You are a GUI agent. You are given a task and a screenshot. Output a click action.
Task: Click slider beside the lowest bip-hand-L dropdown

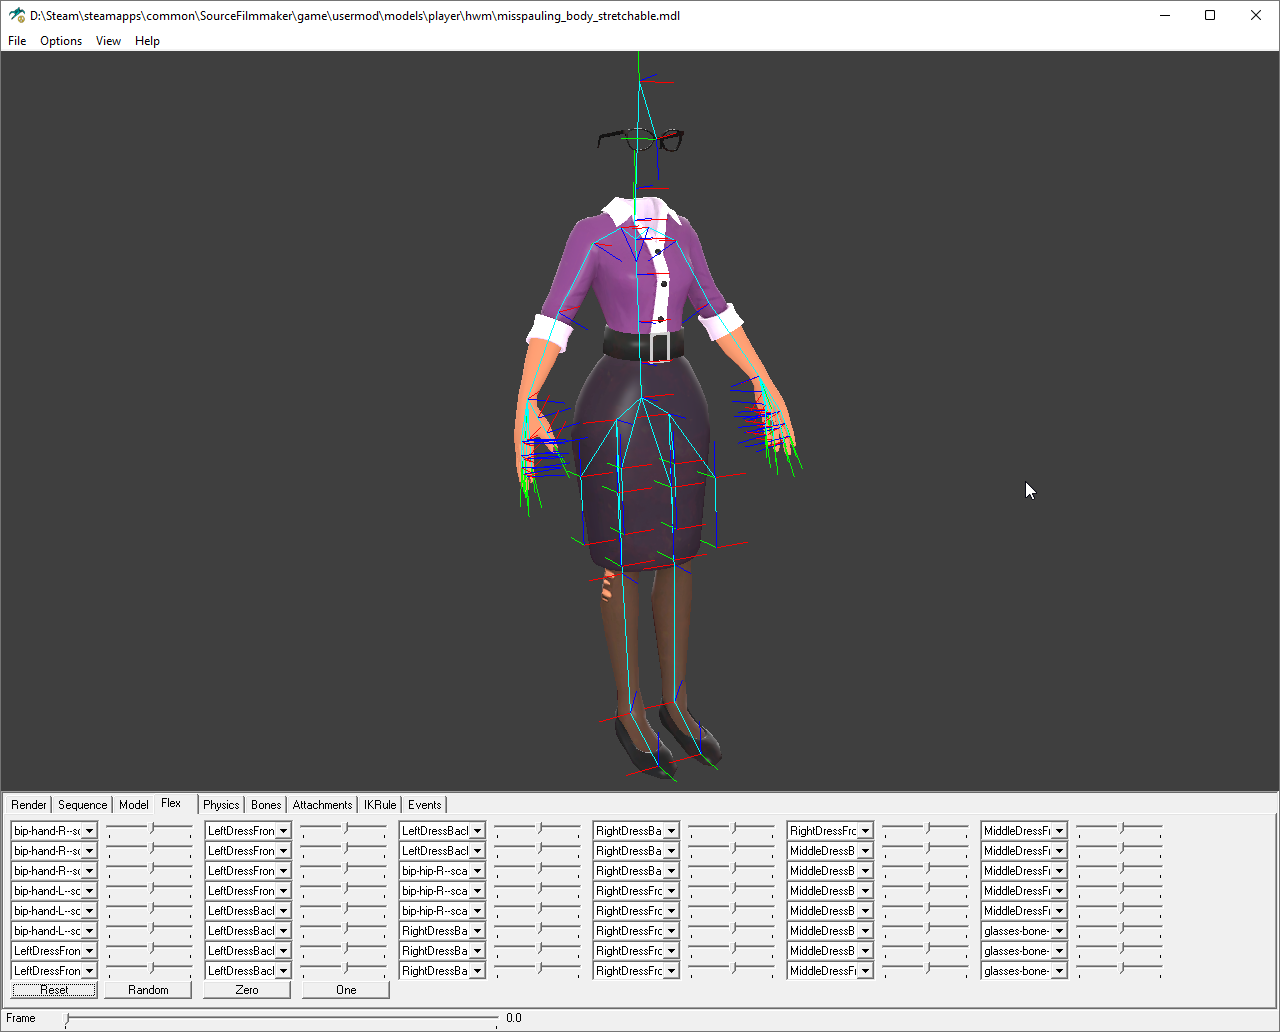click(x=149, y=930)
